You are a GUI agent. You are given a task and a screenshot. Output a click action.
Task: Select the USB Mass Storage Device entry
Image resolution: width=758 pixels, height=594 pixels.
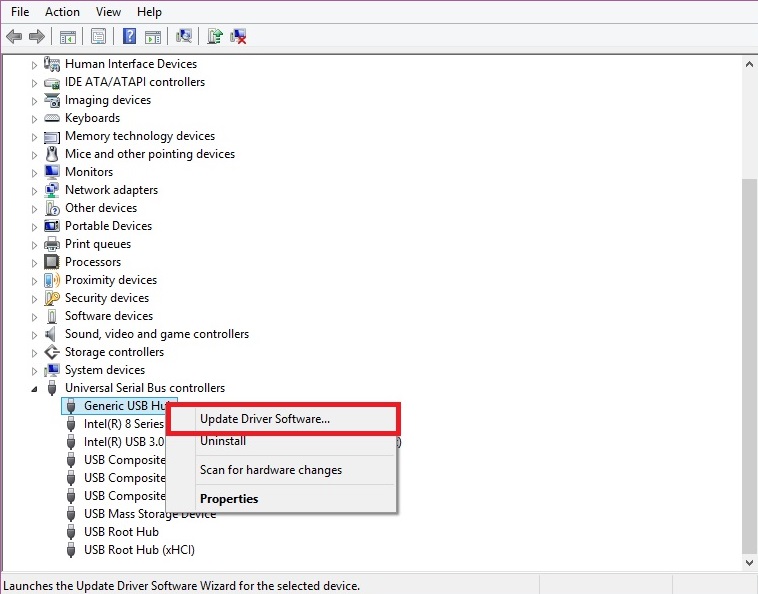click(x=150, y=514)
